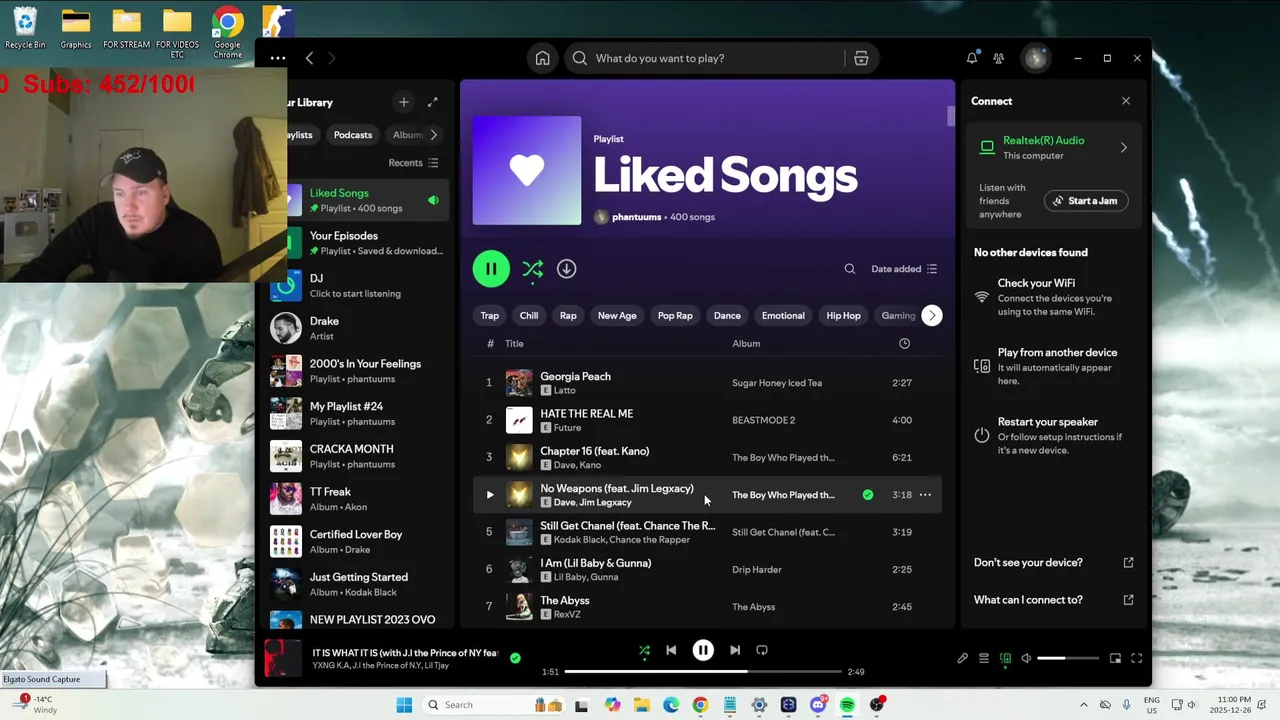This screenshot has height=720, width=1280.
Task: Open the three-dot app menu in Spotify
Action: pos(278,58)
